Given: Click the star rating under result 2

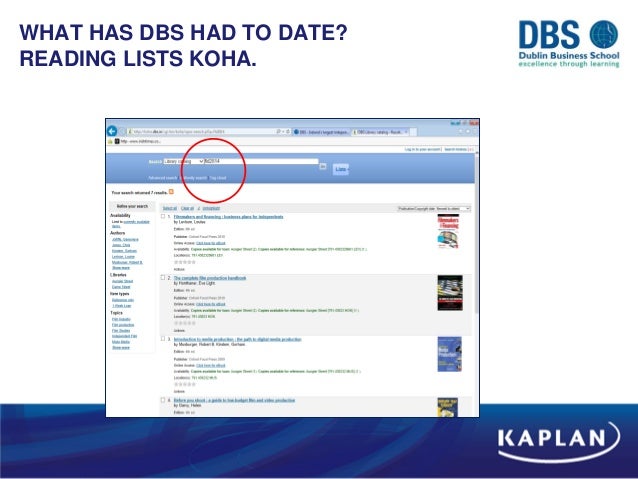Looking at the screenshot, I should (185, 323).
